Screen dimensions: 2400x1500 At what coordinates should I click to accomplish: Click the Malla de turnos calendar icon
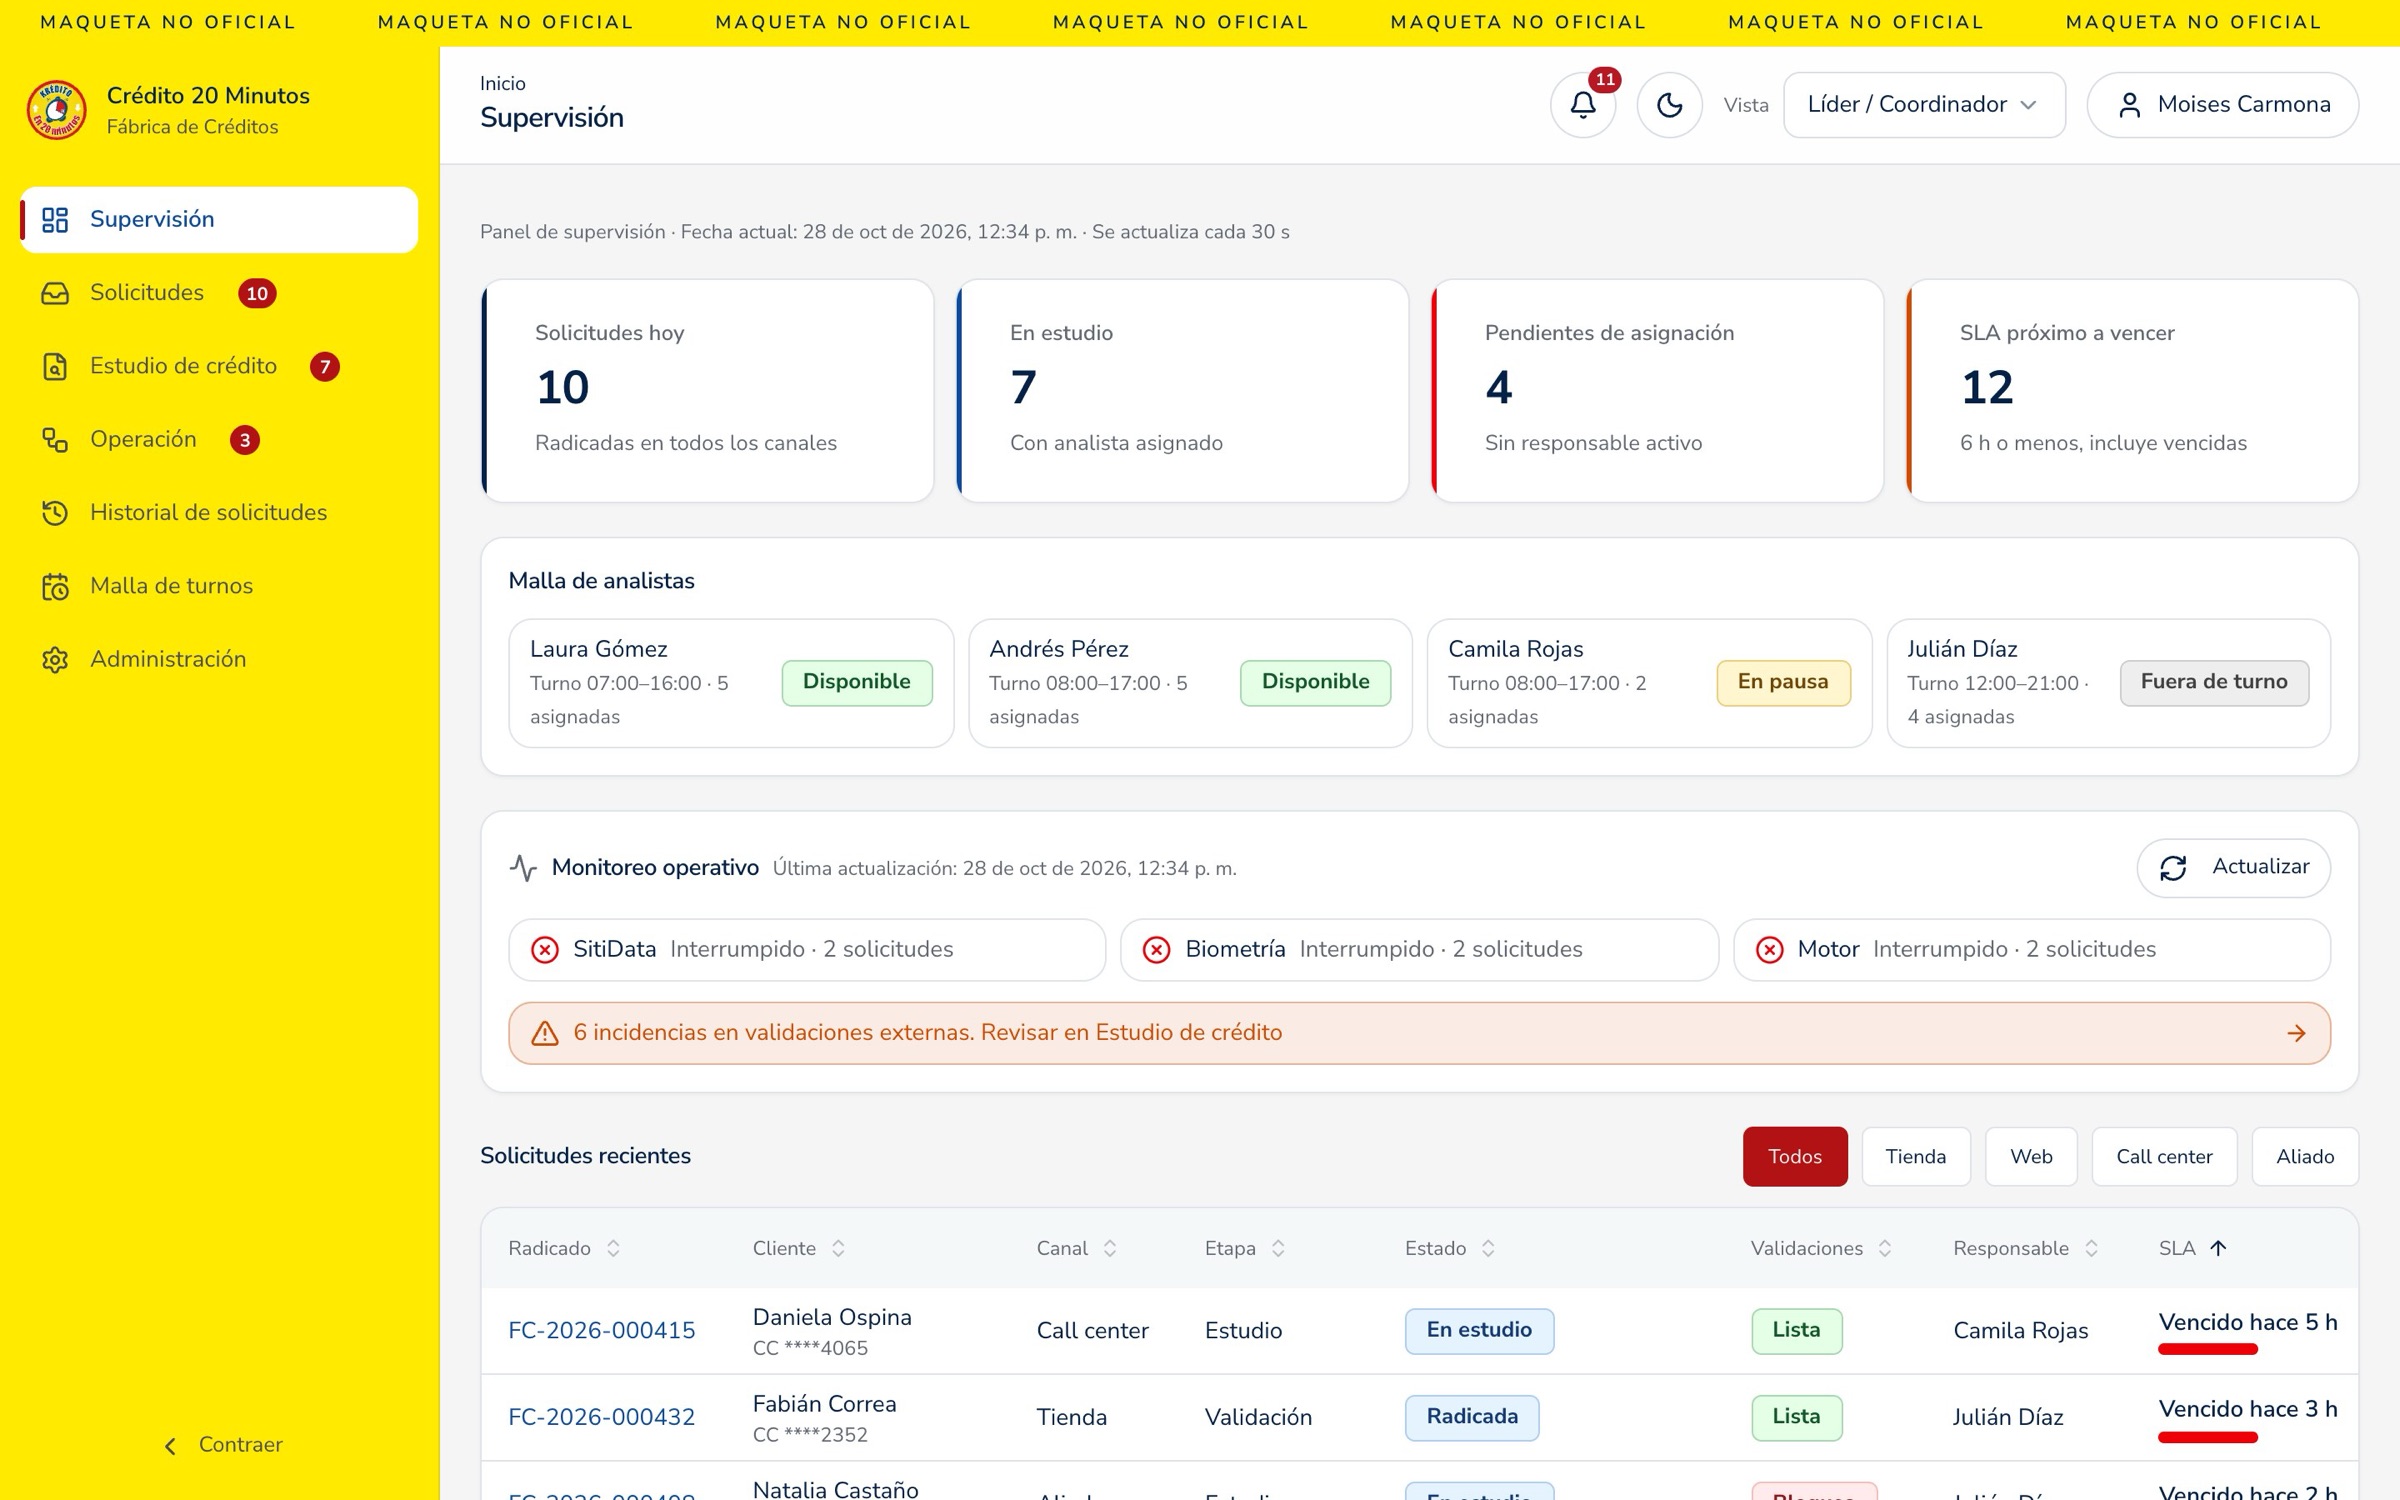point(55,586)
